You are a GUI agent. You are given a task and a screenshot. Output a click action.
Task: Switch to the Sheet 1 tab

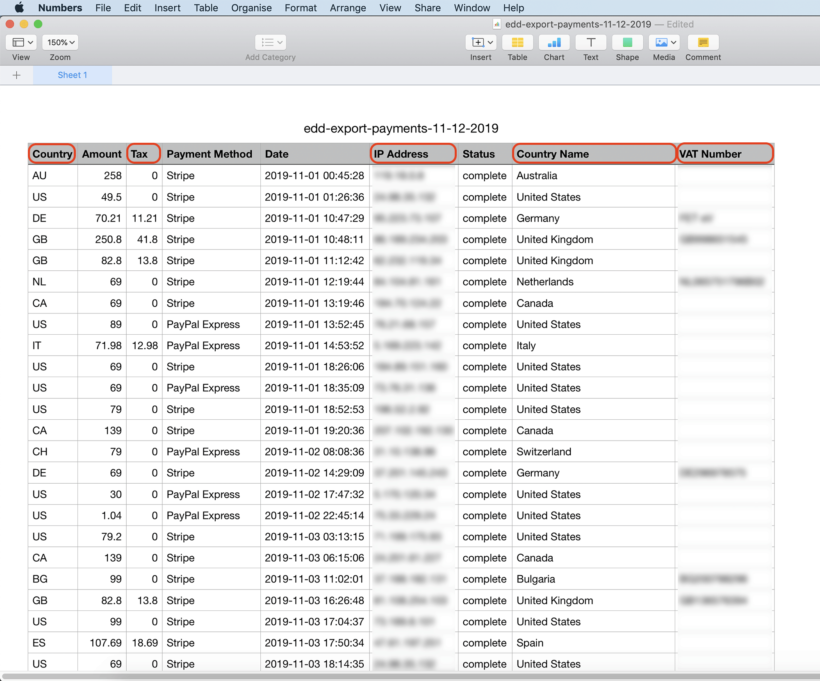tap(71, 74)
